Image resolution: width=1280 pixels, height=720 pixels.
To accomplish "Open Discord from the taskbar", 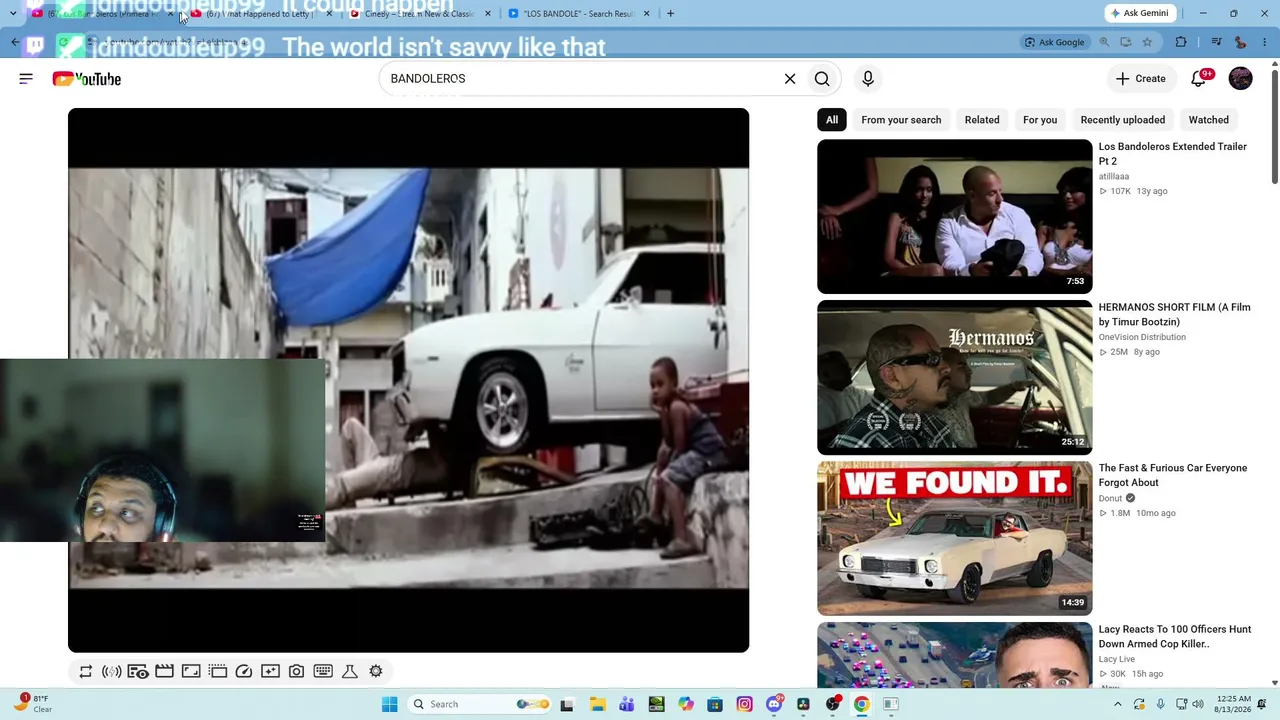I will [774, 704].
